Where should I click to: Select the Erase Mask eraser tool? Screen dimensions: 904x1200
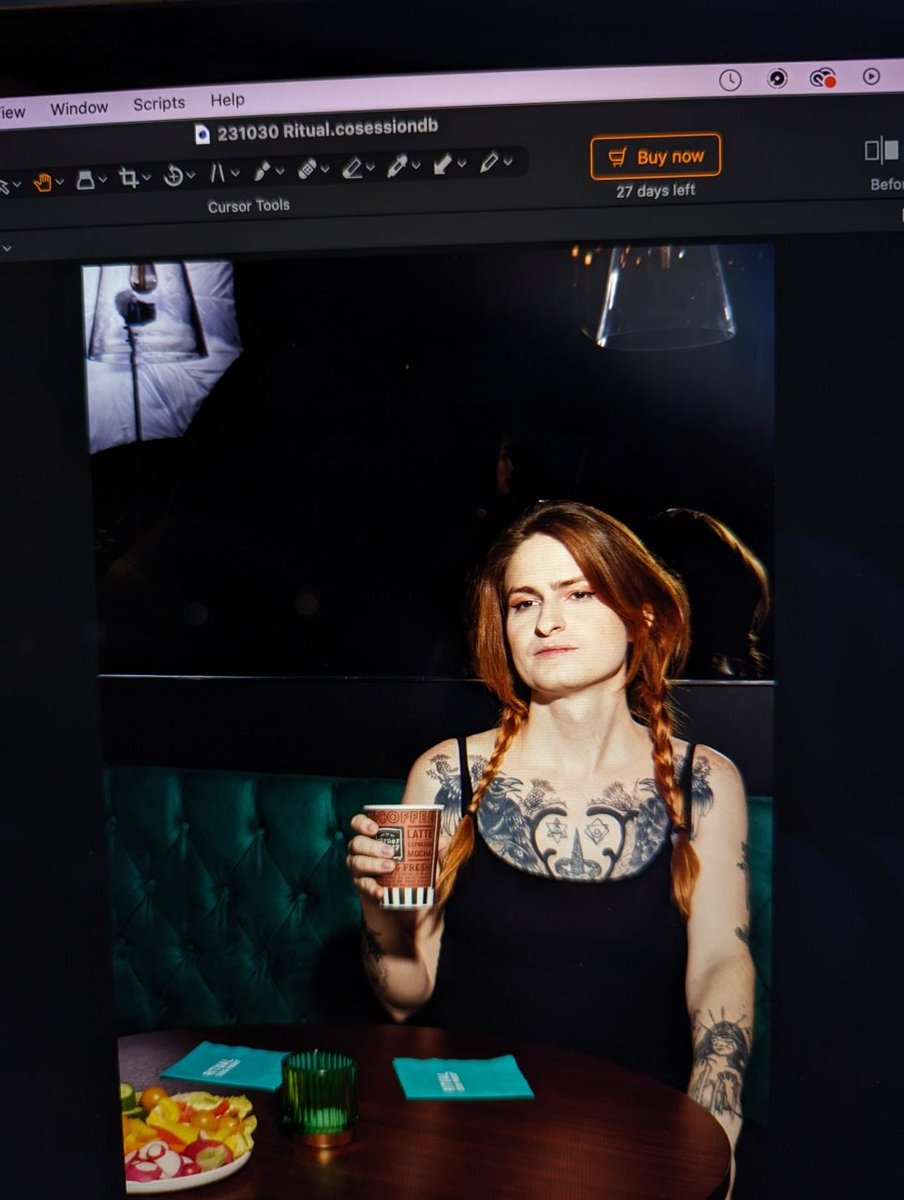[352, 168]
